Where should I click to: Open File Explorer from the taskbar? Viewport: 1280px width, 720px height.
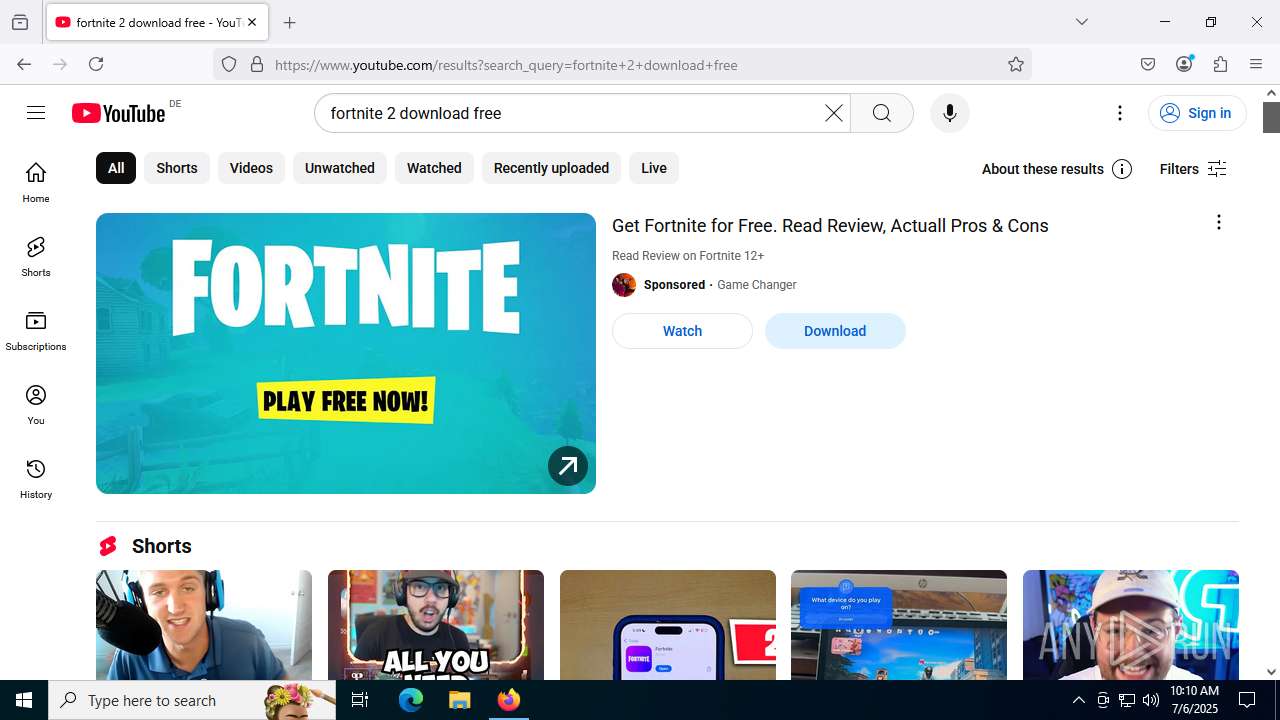[x=459, y=700]
